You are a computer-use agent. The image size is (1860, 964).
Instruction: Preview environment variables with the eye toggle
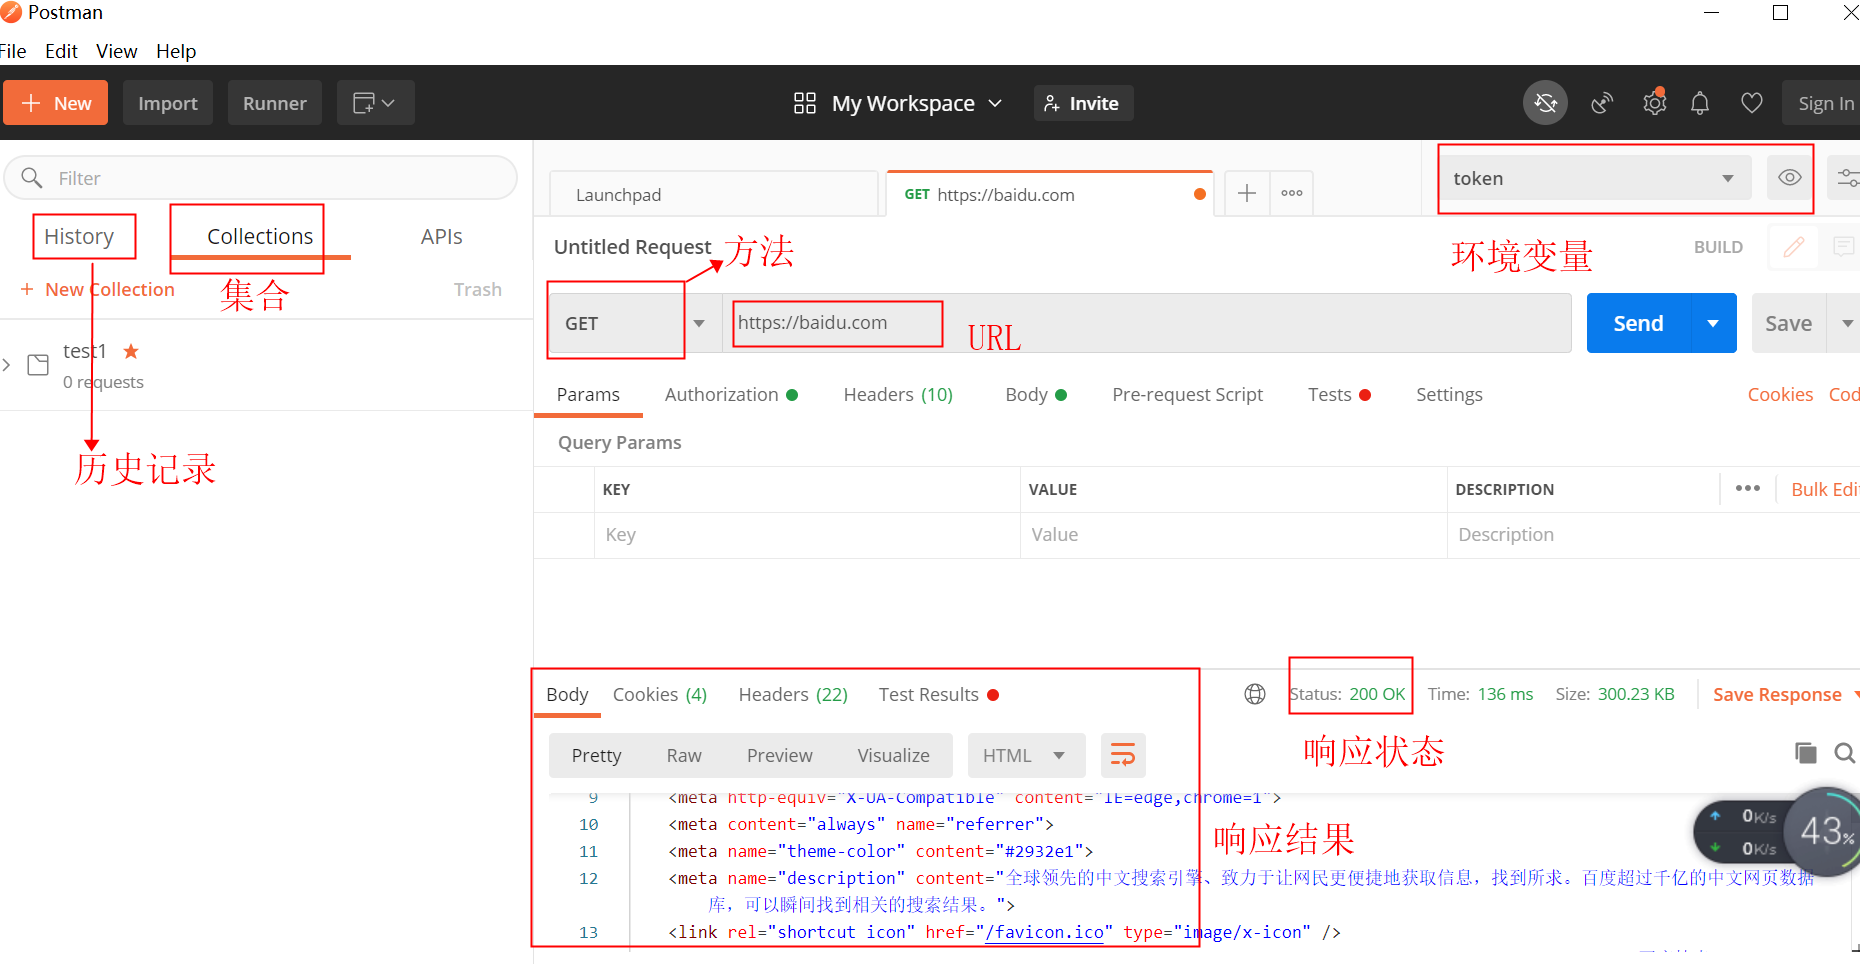tap(1789, 177)
